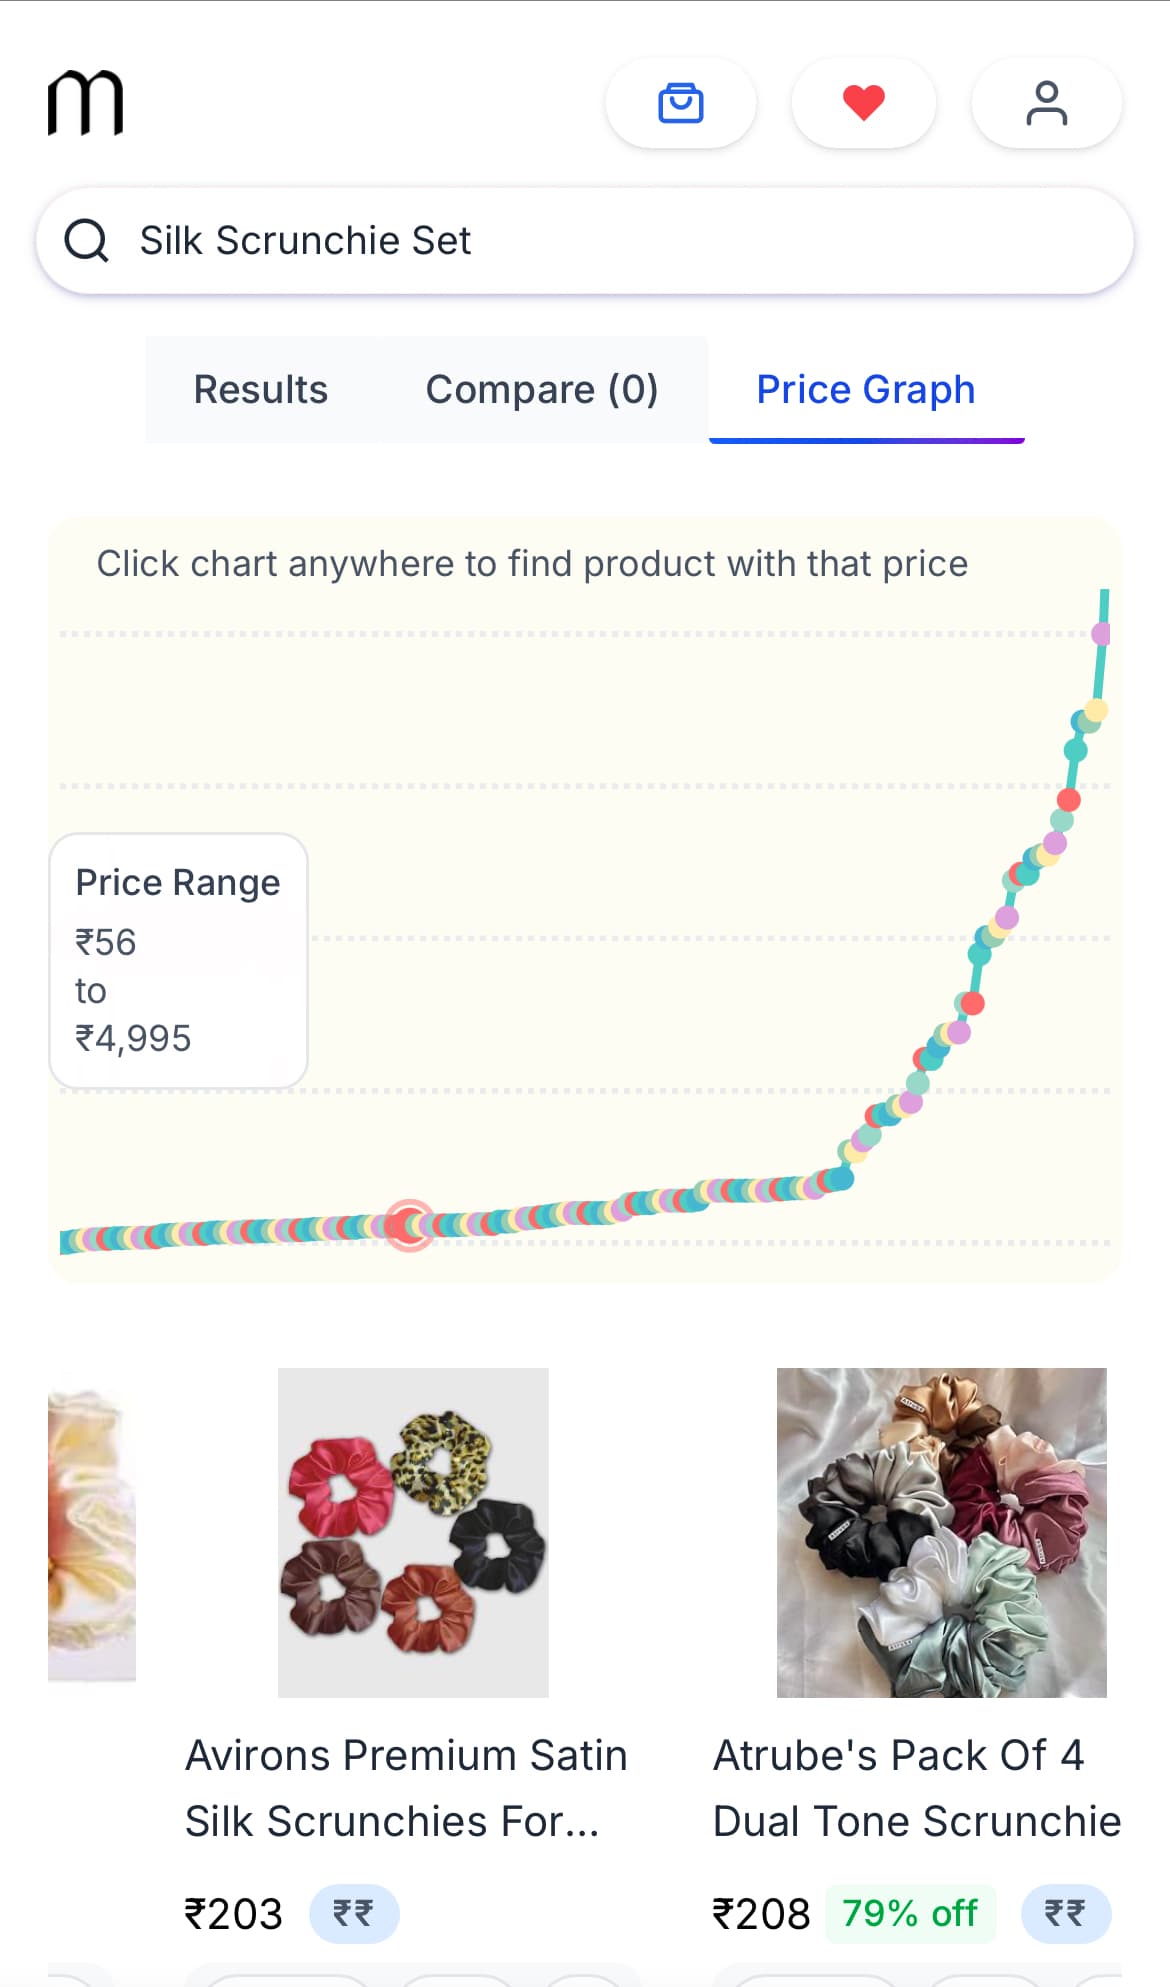Tap the rupee price-tier badge beside 79% off
Image resolution: width=1170 pixels, height=1987 pixels.
click(x=1065, y=1914)
